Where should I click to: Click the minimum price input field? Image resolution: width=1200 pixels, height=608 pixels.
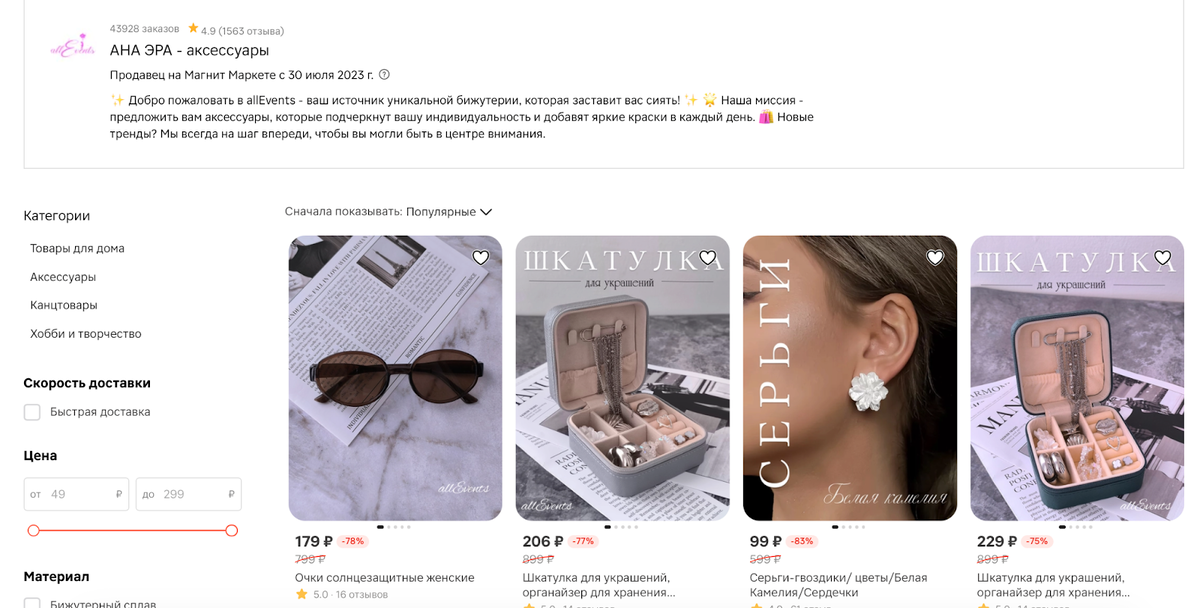click(76, 494)
